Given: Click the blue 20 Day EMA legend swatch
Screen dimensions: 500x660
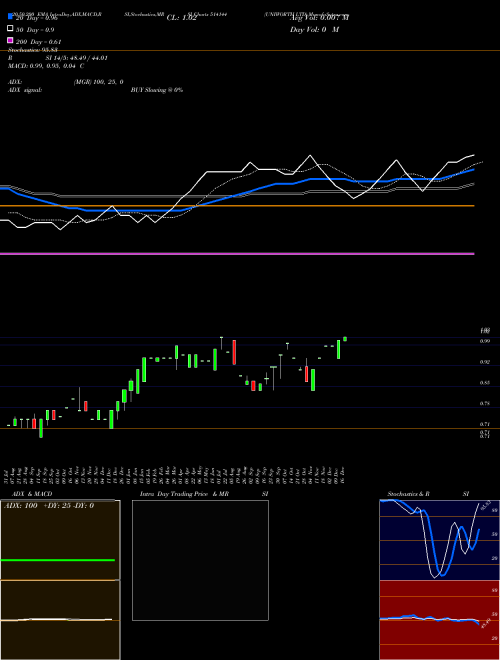Looking at the screenshot, I should (x=11, y=17).
